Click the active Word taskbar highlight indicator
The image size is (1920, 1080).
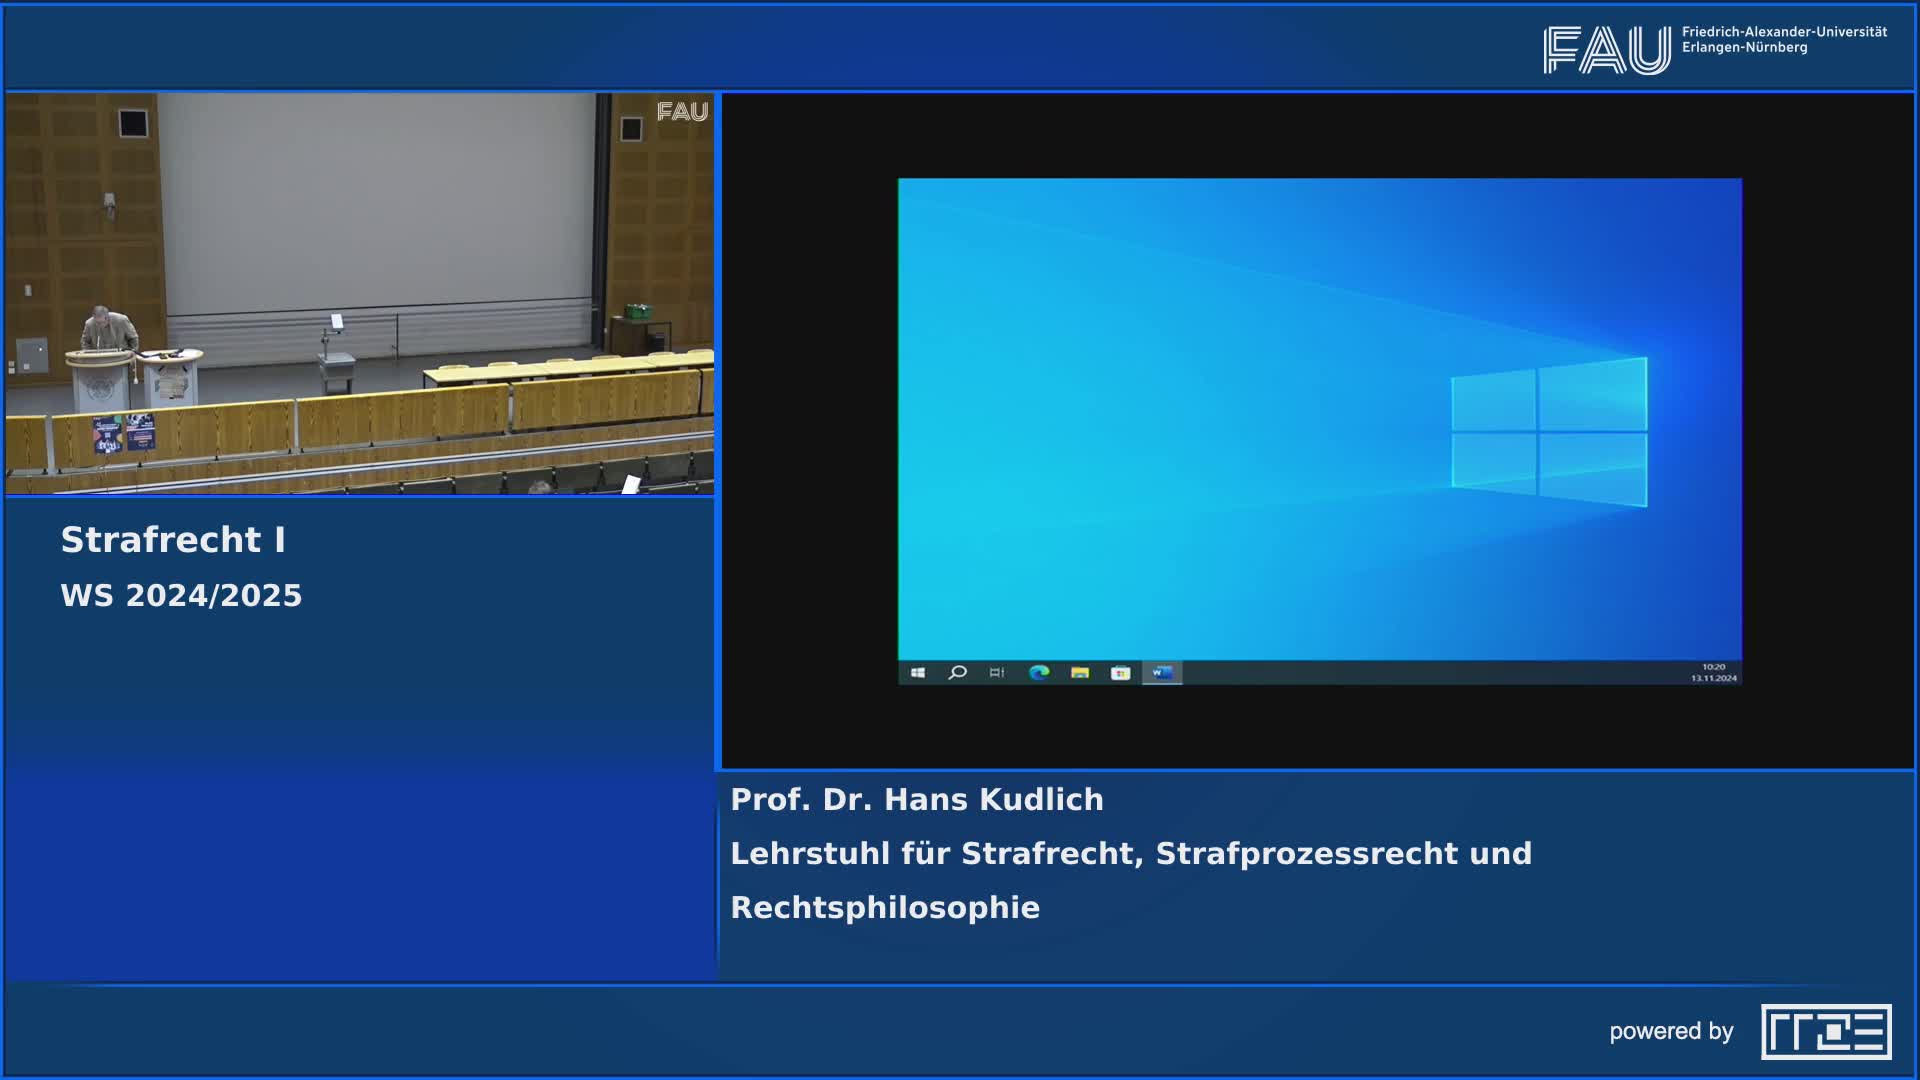pyautogui.click(x=1163, y=686)
